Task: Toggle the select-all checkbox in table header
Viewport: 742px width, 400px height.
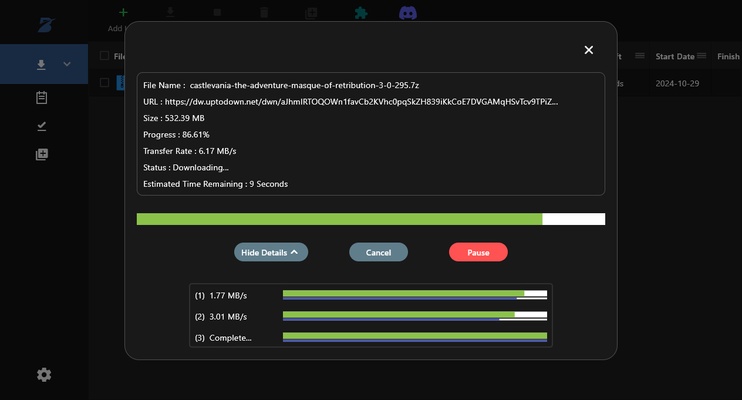Action: (105, 57)
